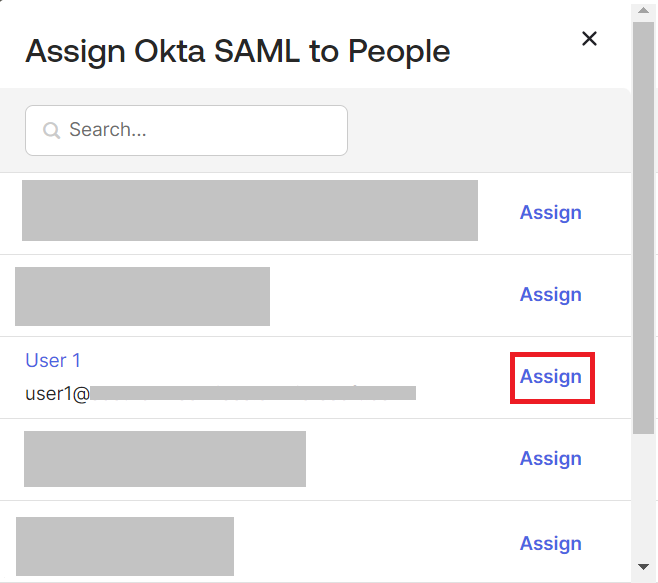Select the fourth redacted person entry

pyautogui.click(x=164, y=459)
